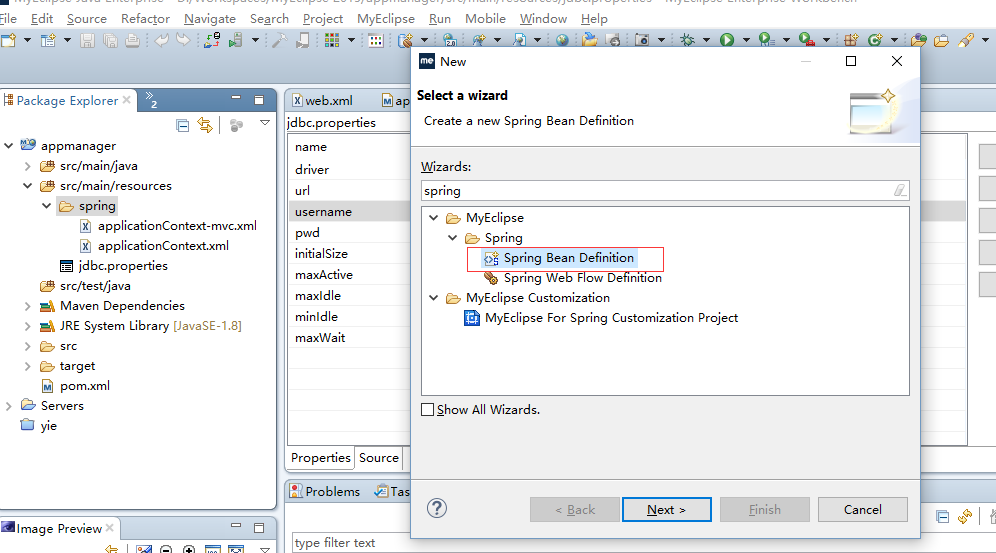Click the Cancel button
Image resolution: width=996 pixels, height=553 pixels.
862,509
